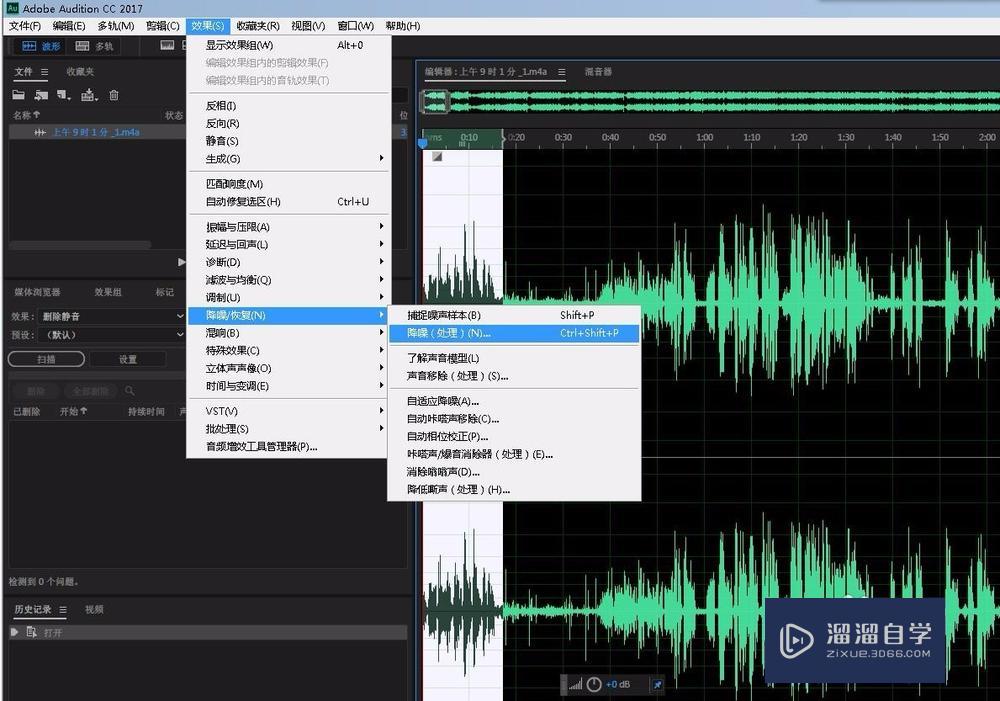Click the 扫描 scan button
Image resolution: width=1000 pixels, height=701 pixels.
coord(46,359)
